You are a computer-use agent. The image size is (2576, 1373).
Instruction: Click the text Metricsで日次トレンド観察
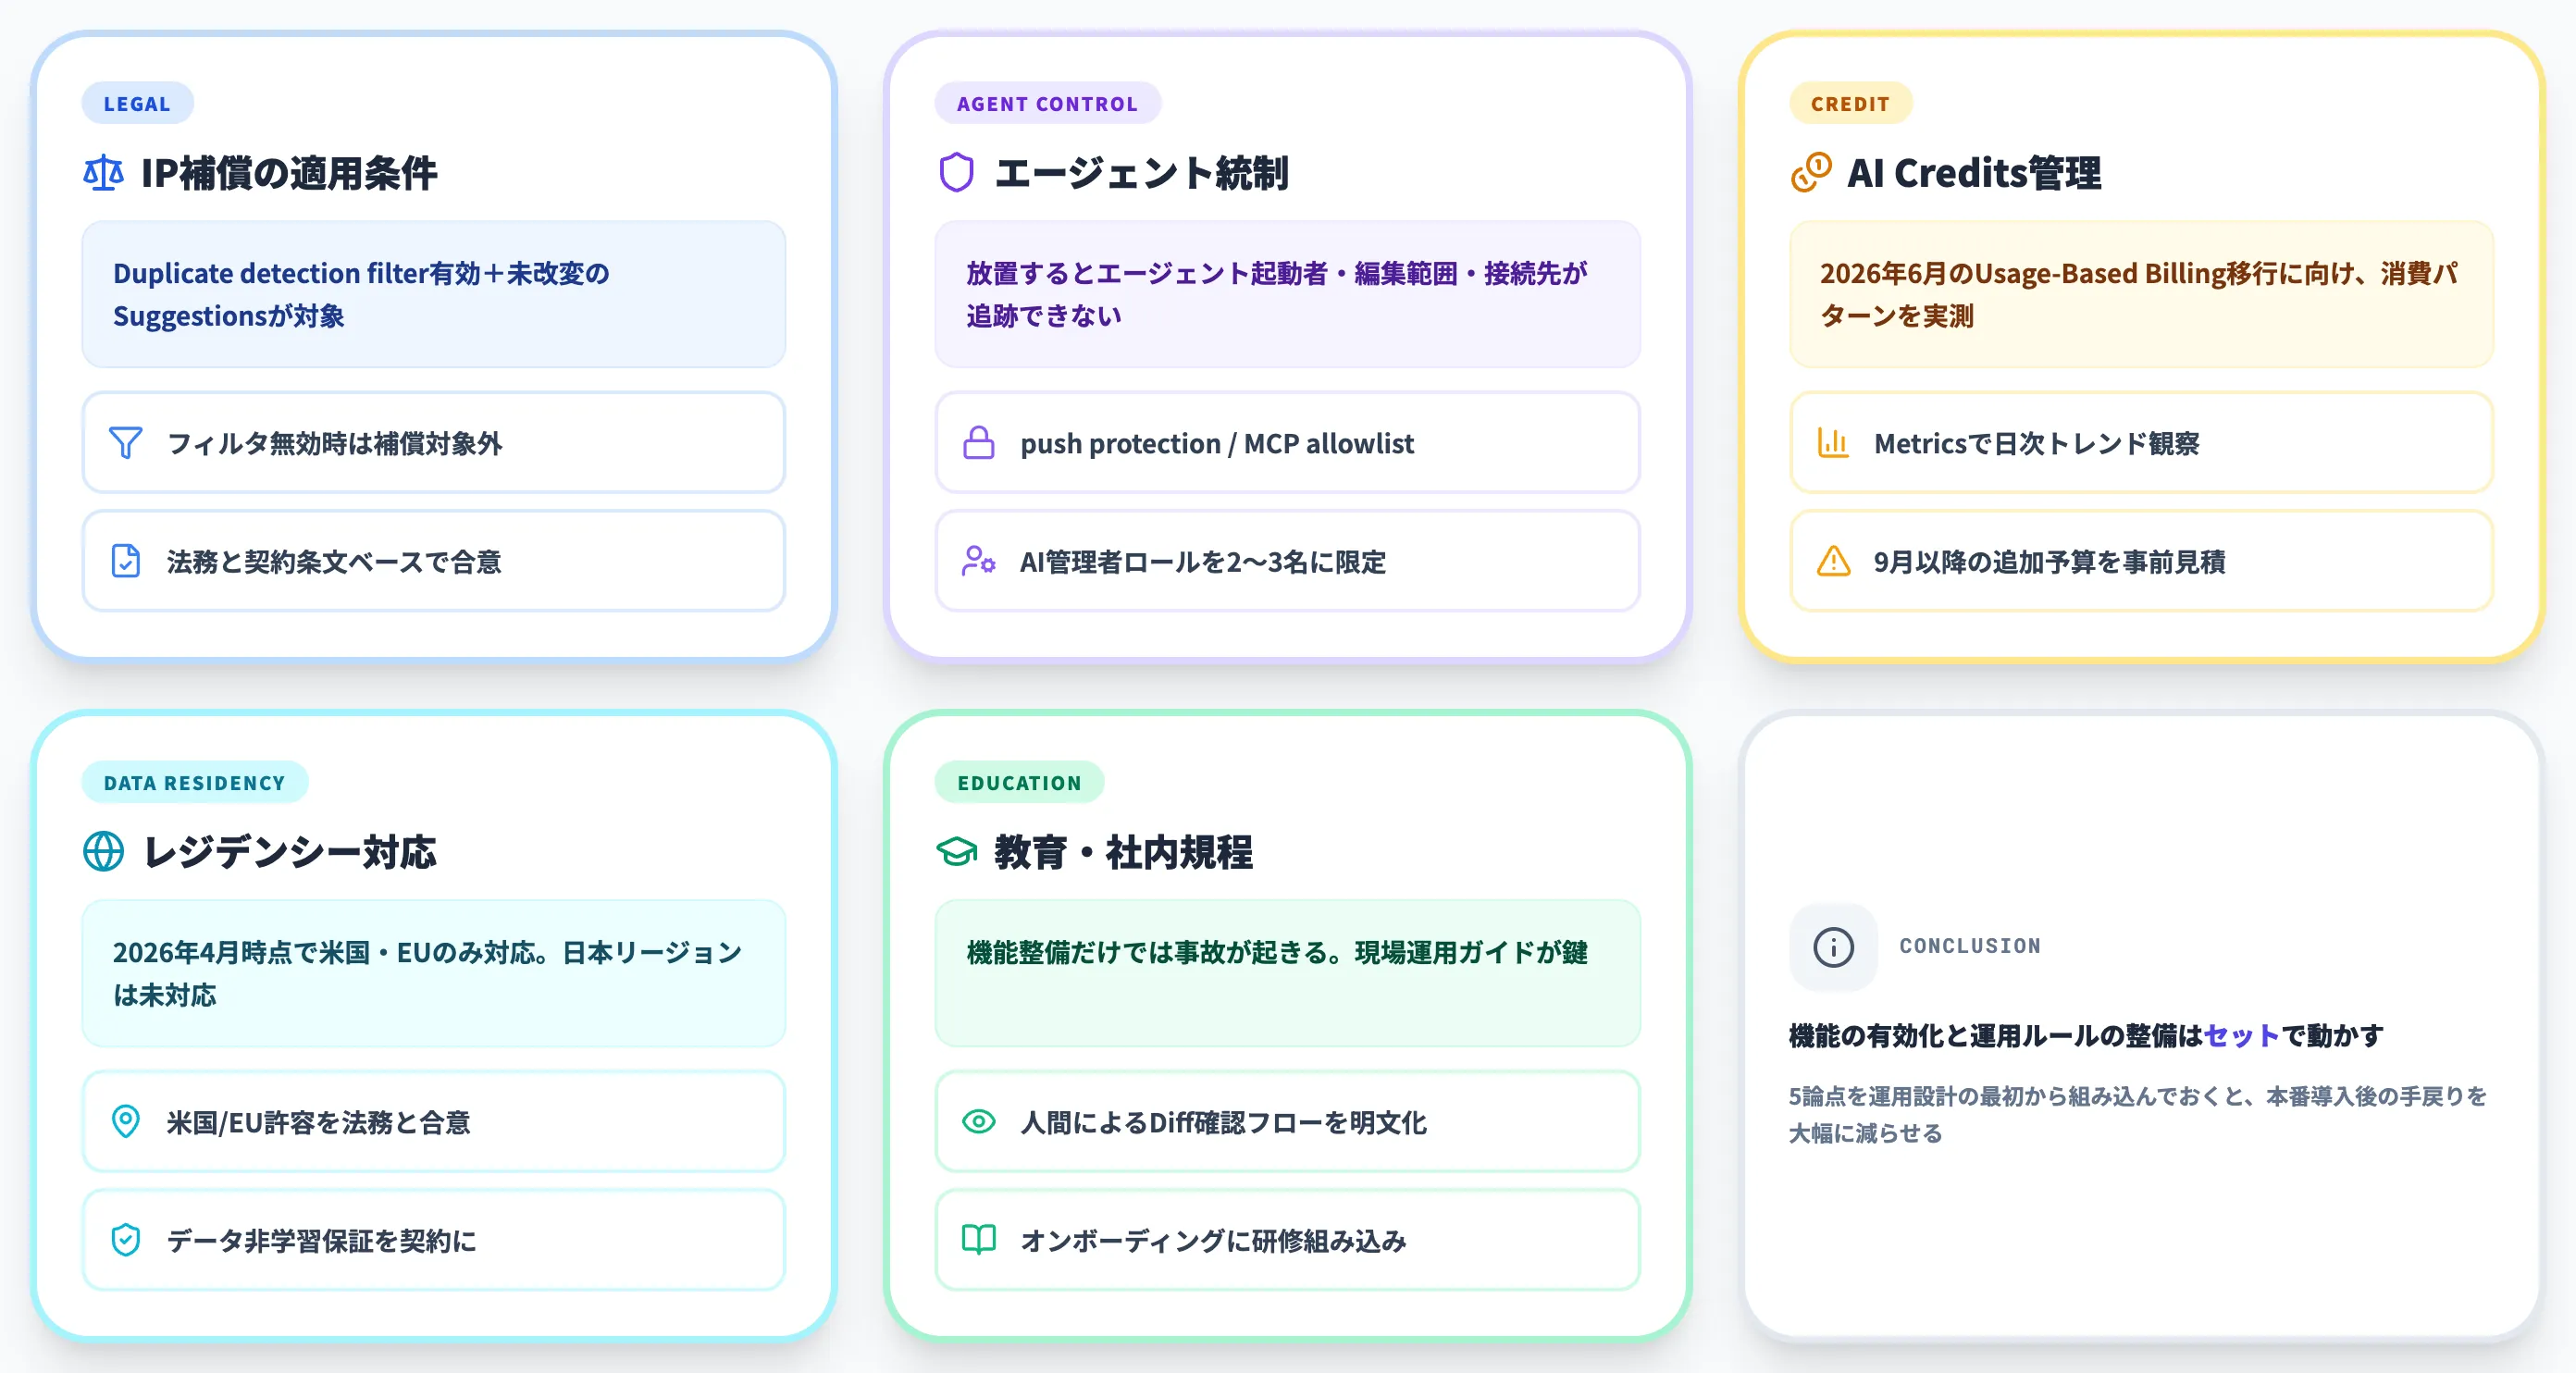(2037, 443)
